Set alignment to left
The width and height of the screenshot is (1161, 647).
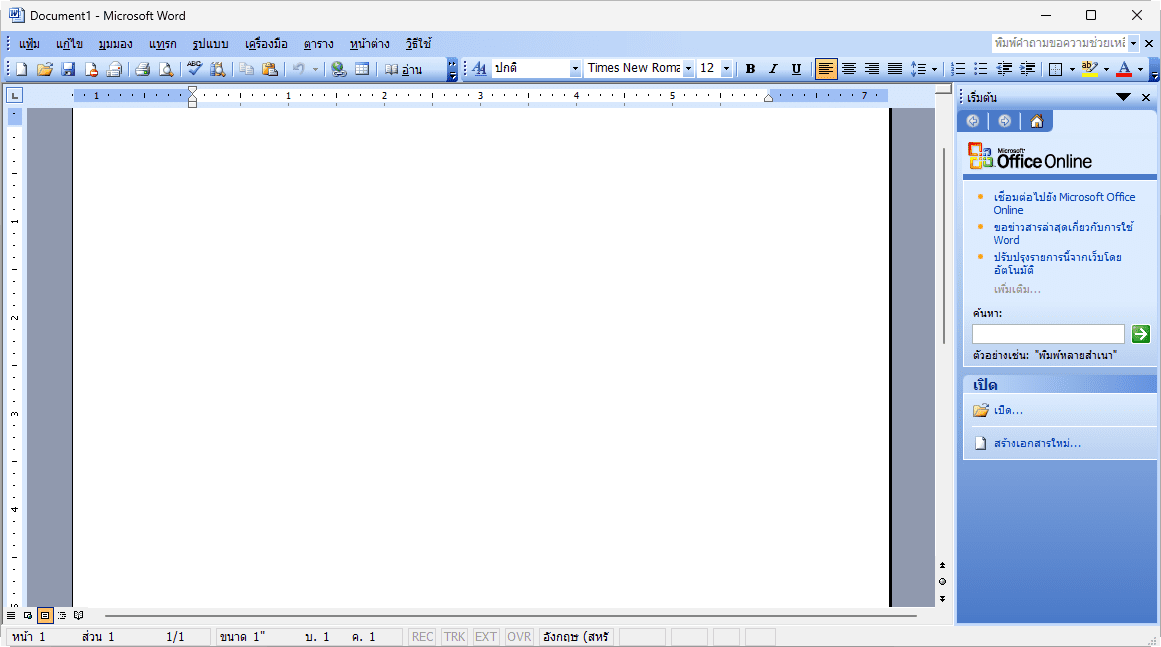(826, 69)
